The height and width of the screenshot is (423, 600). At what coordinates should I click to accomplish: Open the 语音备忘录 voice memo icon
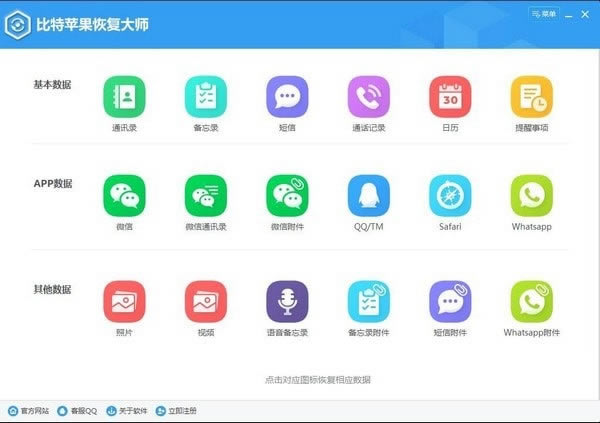287,302
